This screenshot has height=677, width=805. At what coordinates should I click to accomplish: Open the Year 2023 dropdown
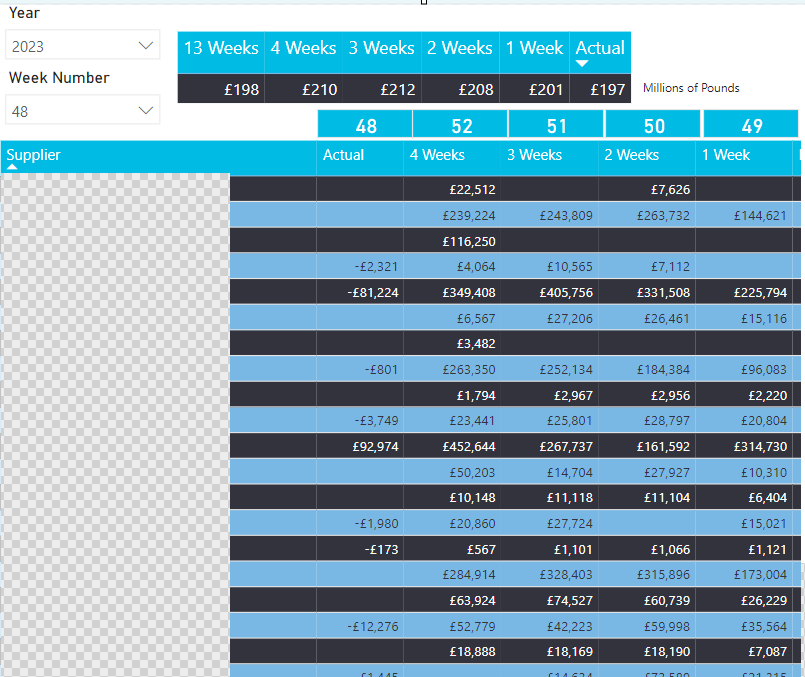tap(82, 46)
